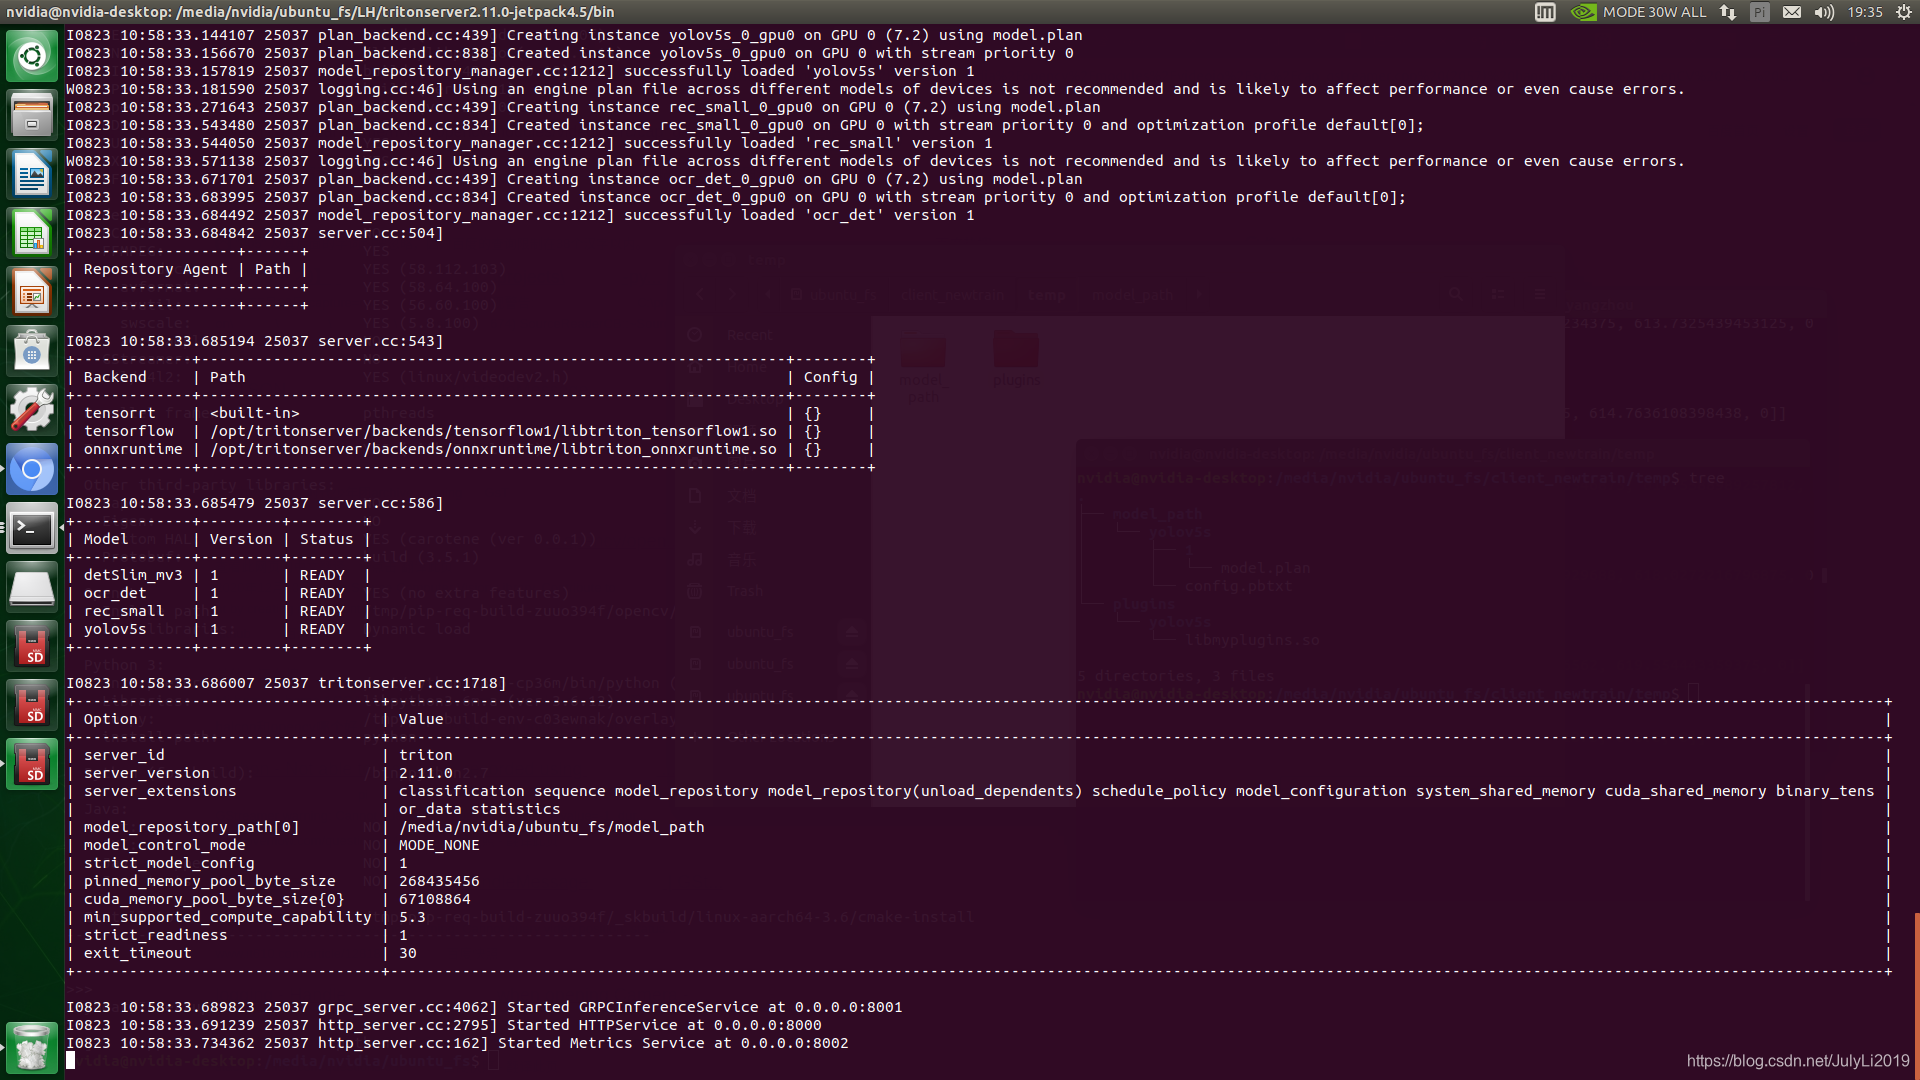Open the Pi input method indicator

click(1760, 12)
